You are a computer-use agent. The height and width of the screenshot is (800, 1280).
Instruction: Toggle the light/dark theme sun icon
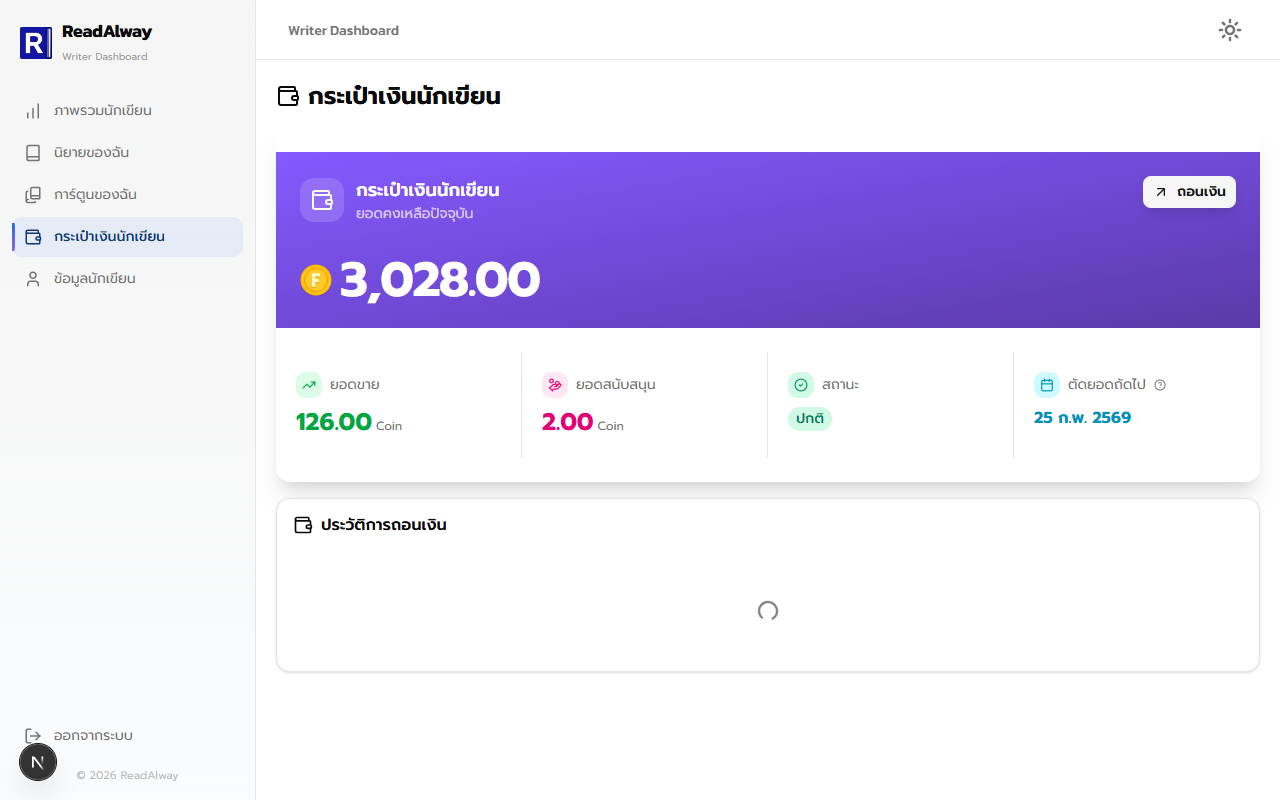tap(1230, 30)
